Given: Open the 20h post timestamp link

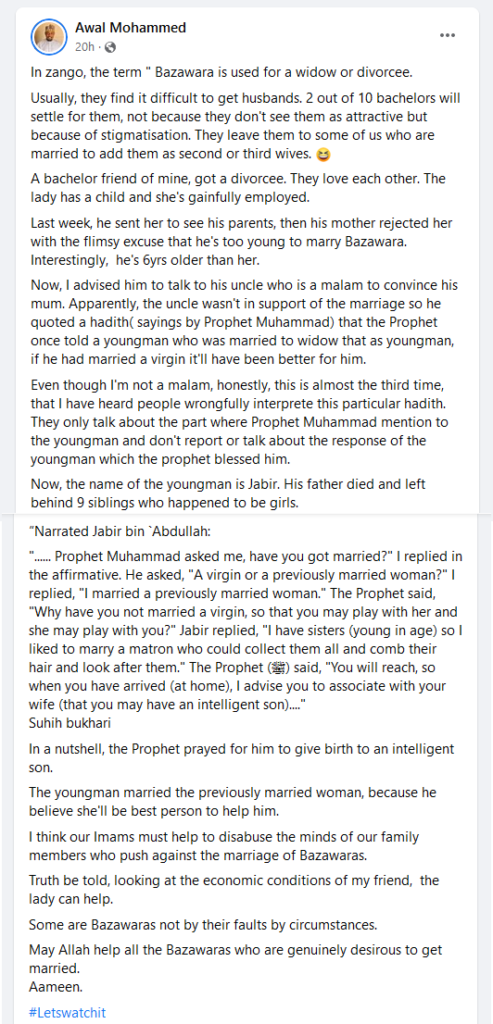Looking at the screenshot, I should point(85,47).
